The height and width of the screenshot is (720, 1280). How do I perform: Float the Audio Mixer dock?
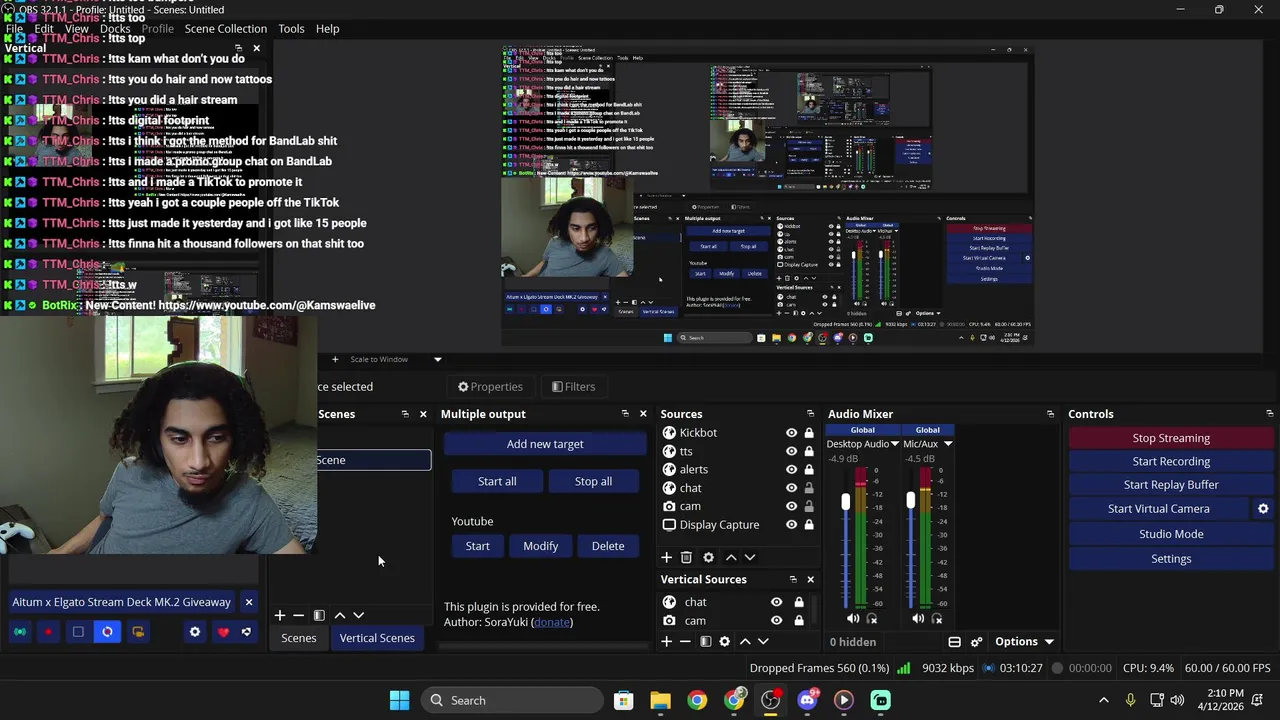pos(1050,414)
